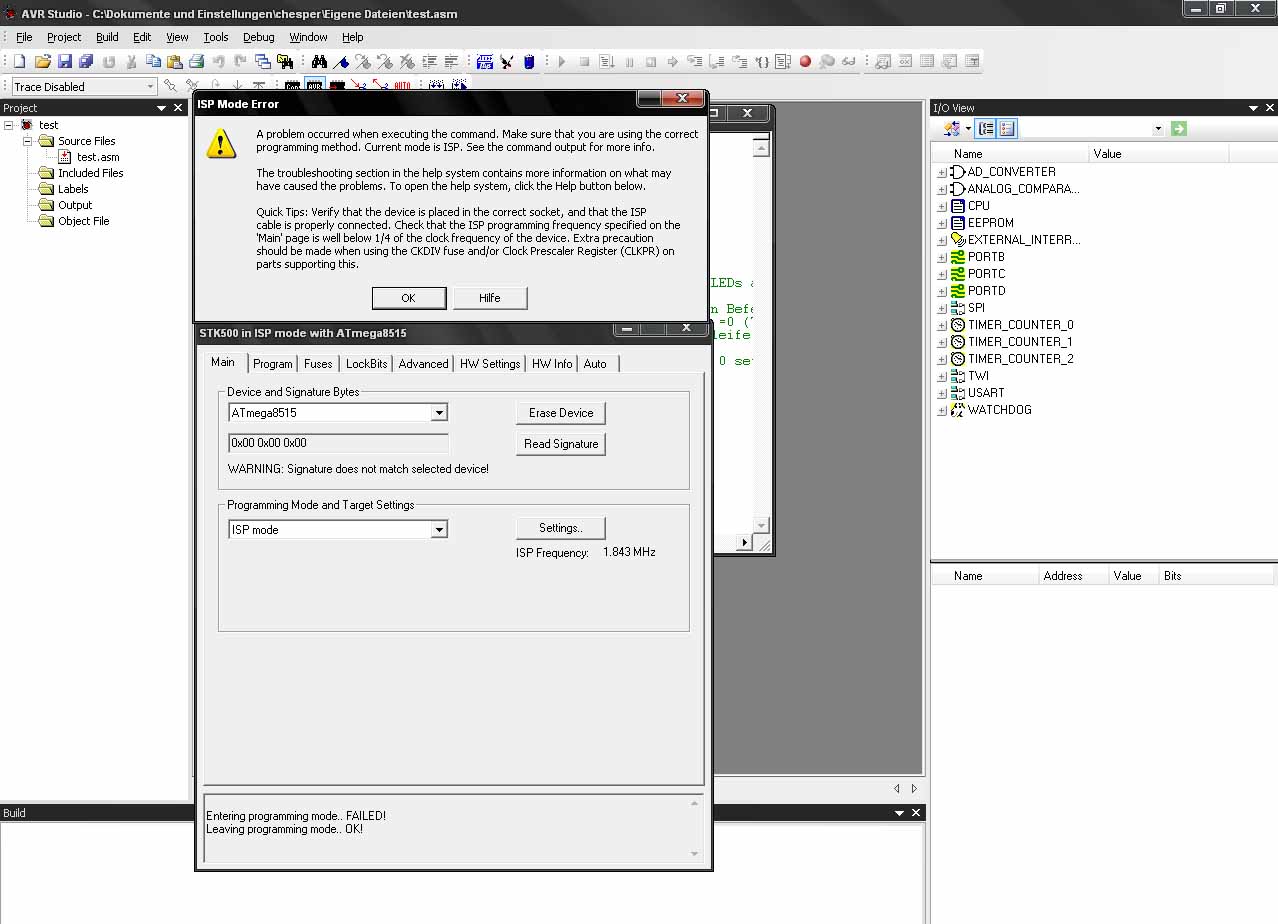
Task: Click the Paste clipboard icon
Action: click(x=174, y=61)
